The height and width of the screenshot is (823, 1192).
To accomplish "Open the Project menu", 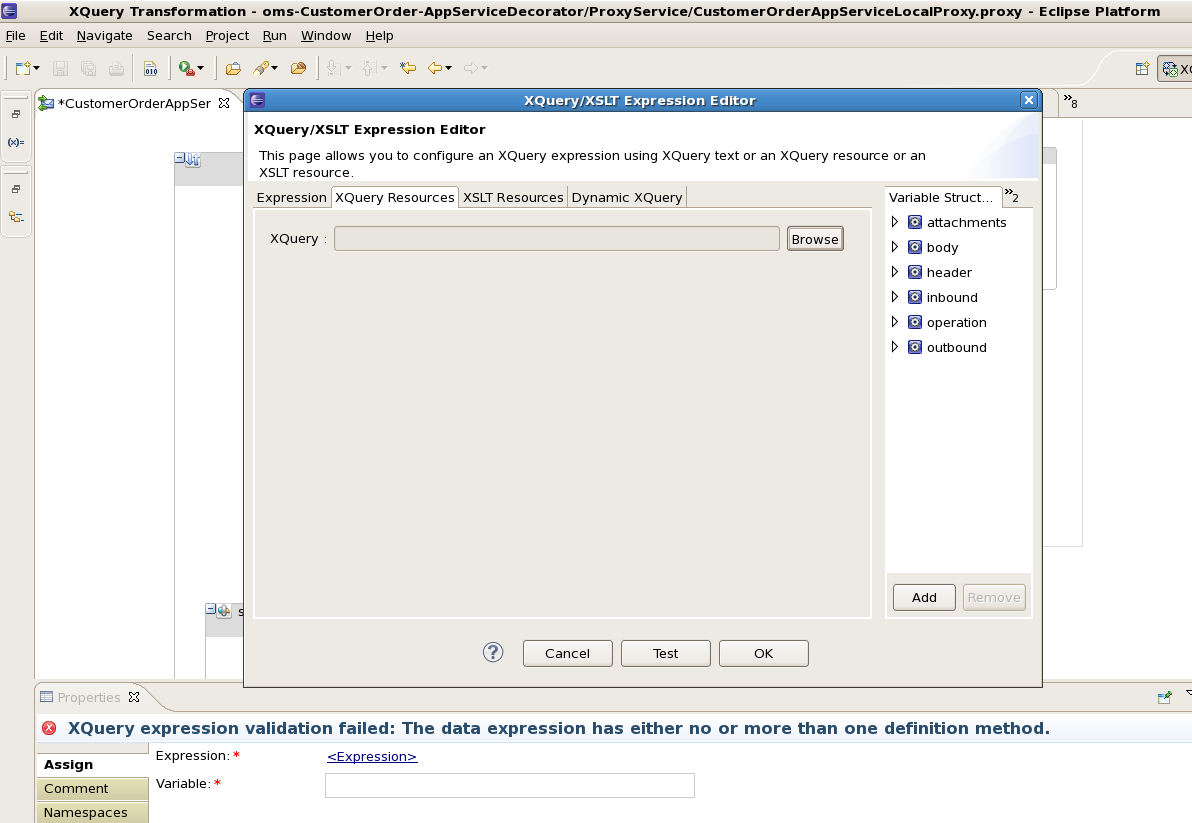I will click(x=227, y=36).
